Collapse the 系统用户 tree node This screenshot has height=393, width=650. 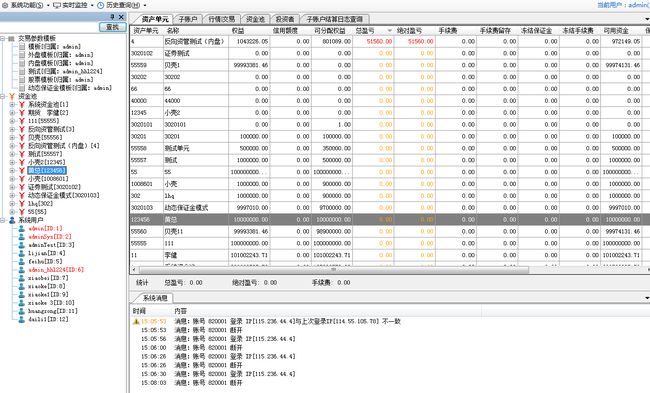(x=3, y=220)
